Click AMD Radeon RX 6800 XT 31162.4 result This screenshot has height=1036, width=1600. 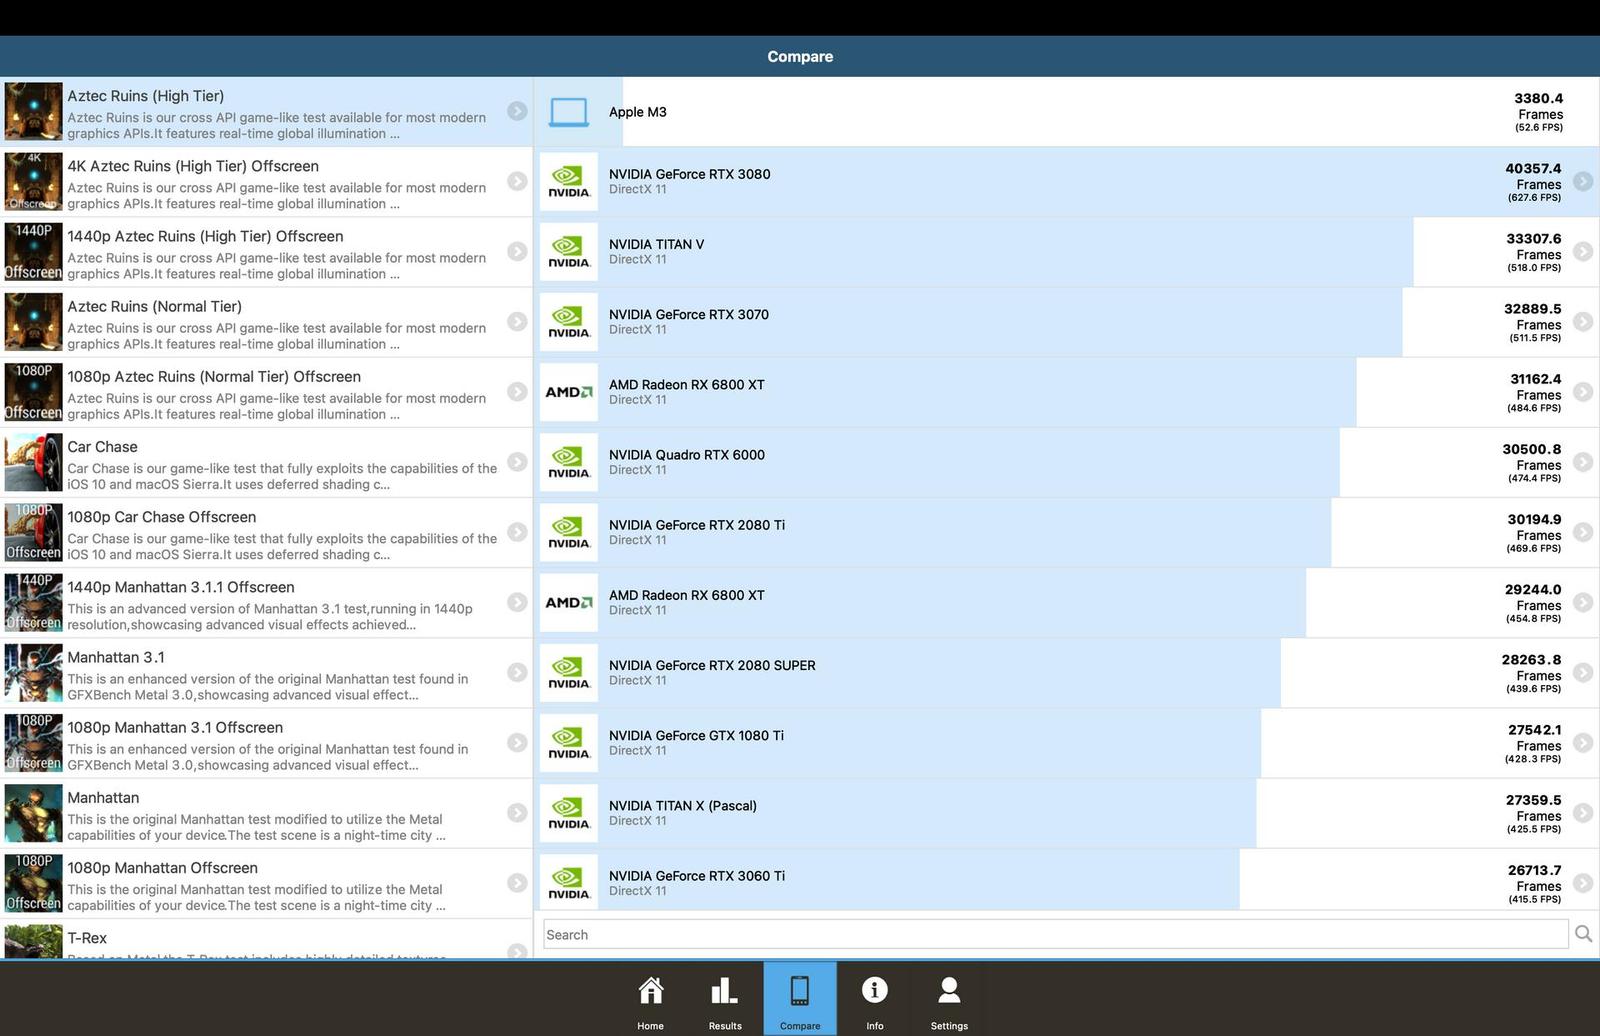[x=1066, y=392]
